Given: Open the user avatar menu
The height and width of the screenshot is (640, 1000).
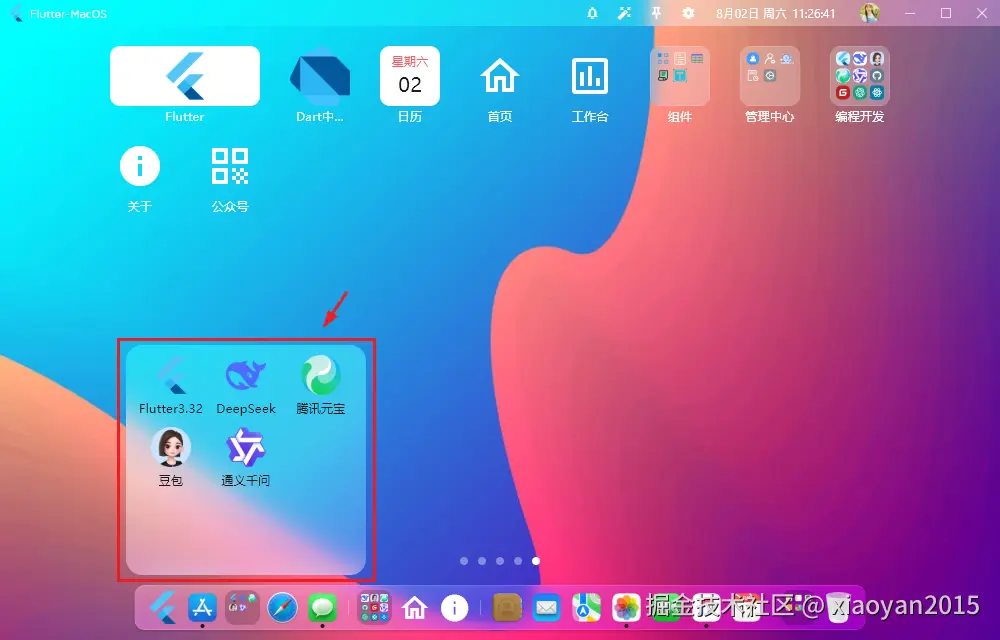Looking at the screenshot, I should 870,13.
